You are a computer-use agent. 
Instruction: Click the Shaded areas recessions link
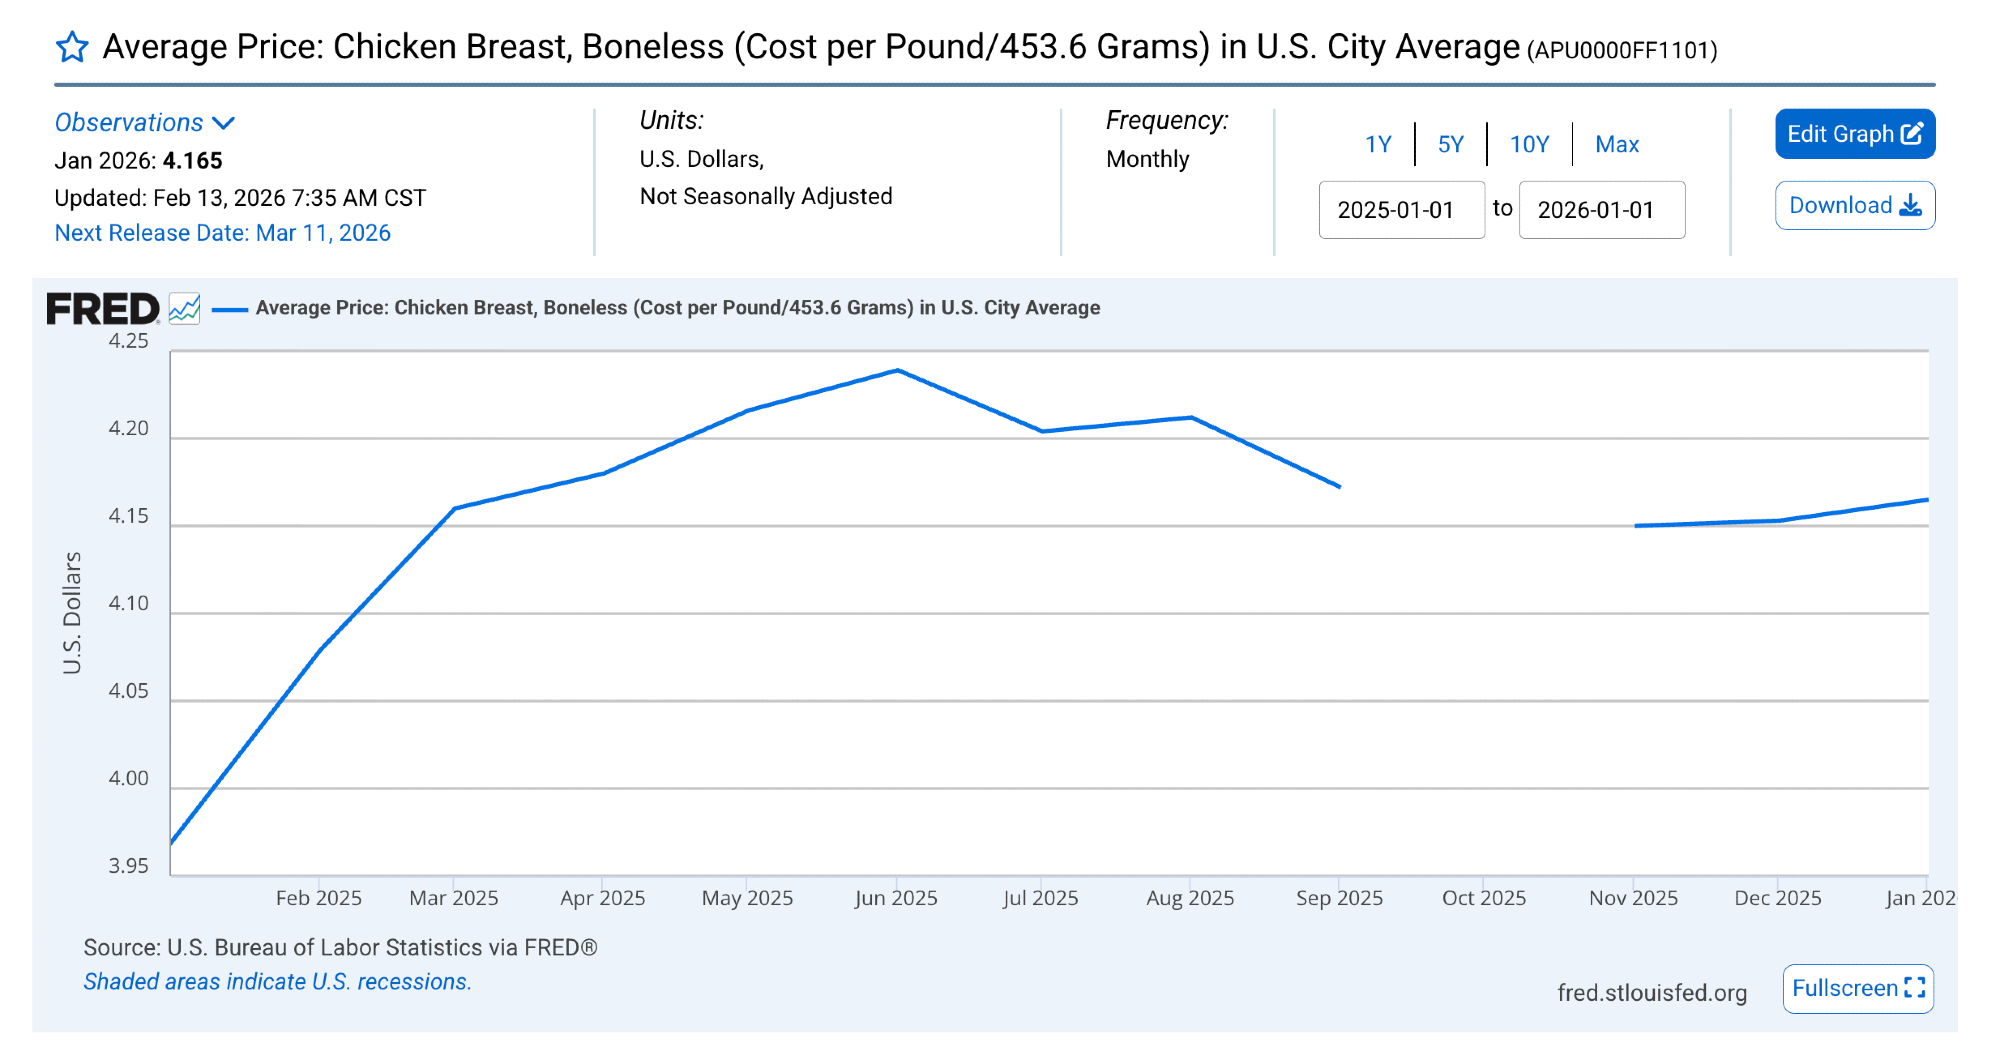point(277,982)
